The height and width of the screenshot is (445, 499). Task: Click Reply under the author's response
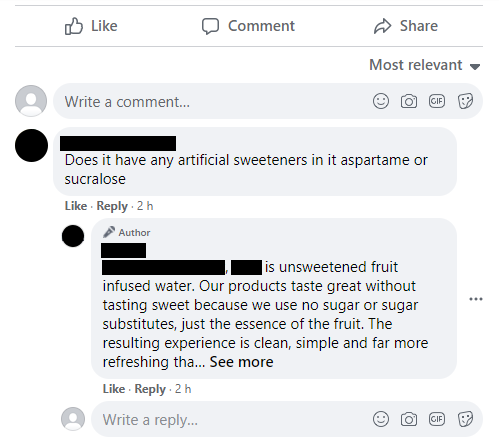click(x=150, y=389)
